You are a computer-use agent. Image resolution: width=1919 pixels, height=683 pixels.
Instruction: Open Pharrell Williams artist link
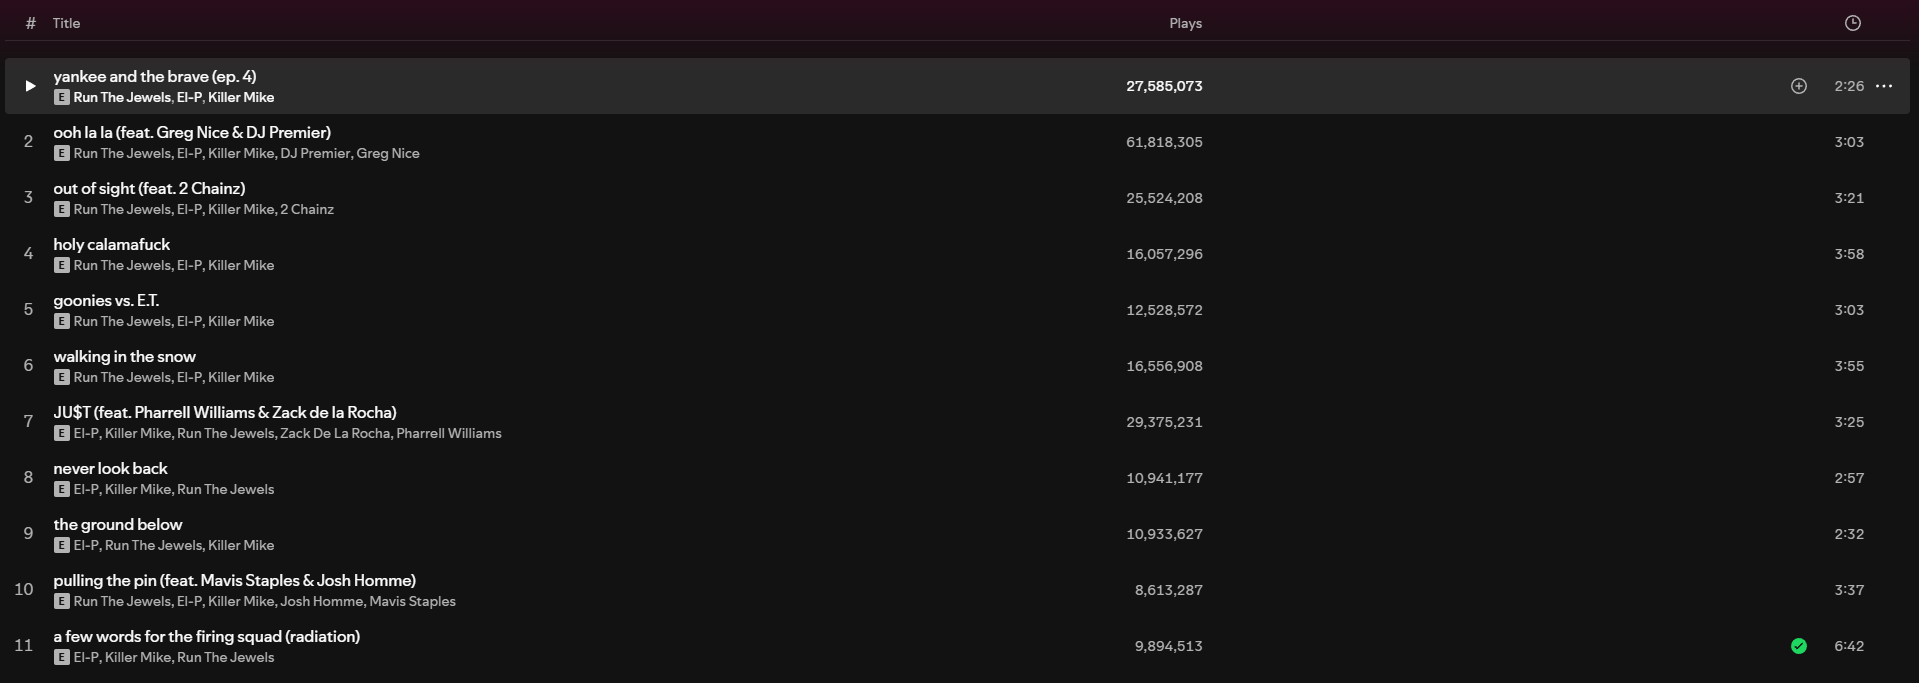[449, 433]
